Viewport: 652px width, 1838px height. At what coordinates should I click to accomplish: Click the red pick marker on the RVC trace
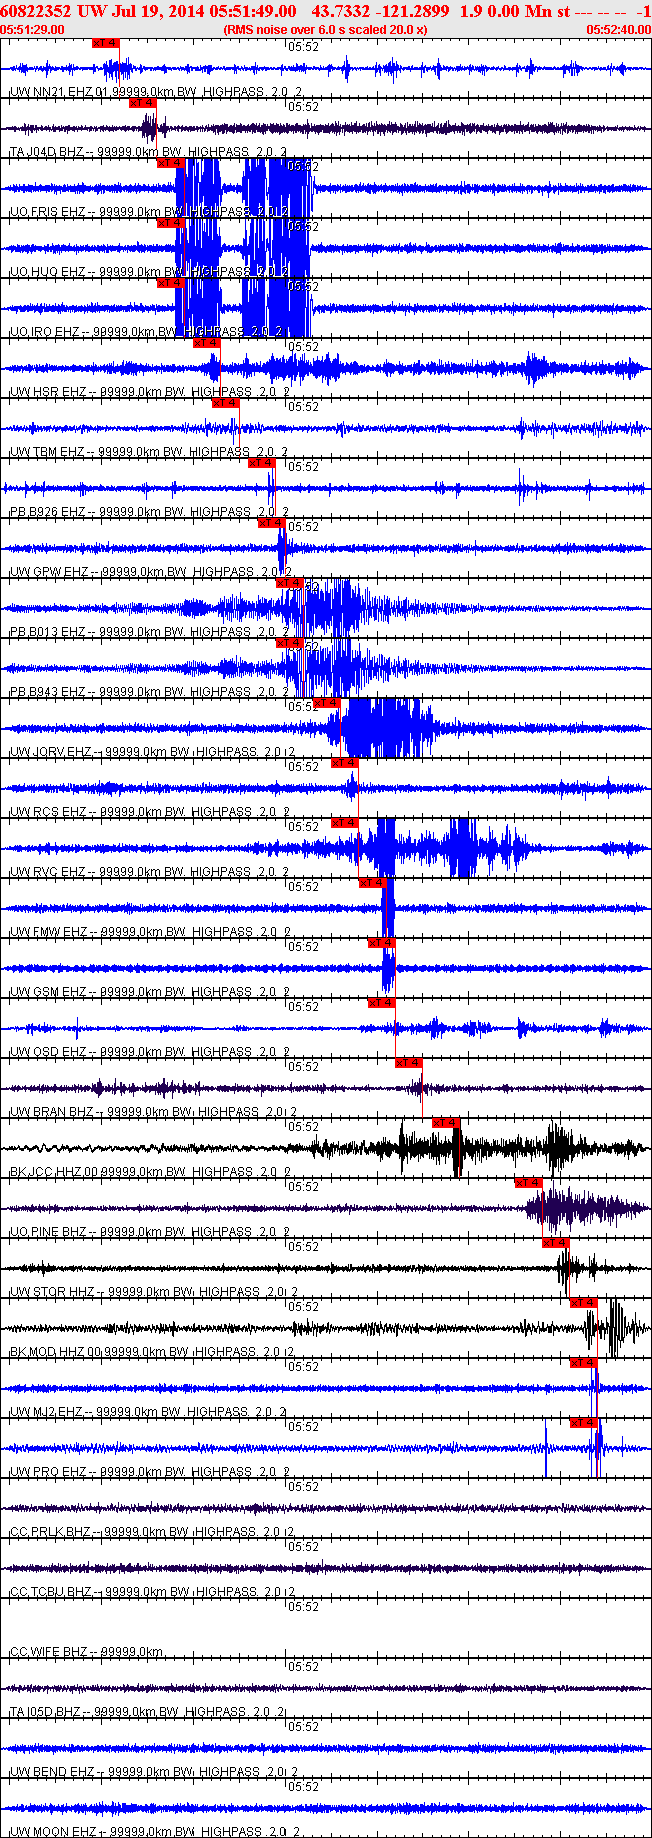tap(344, 823)
